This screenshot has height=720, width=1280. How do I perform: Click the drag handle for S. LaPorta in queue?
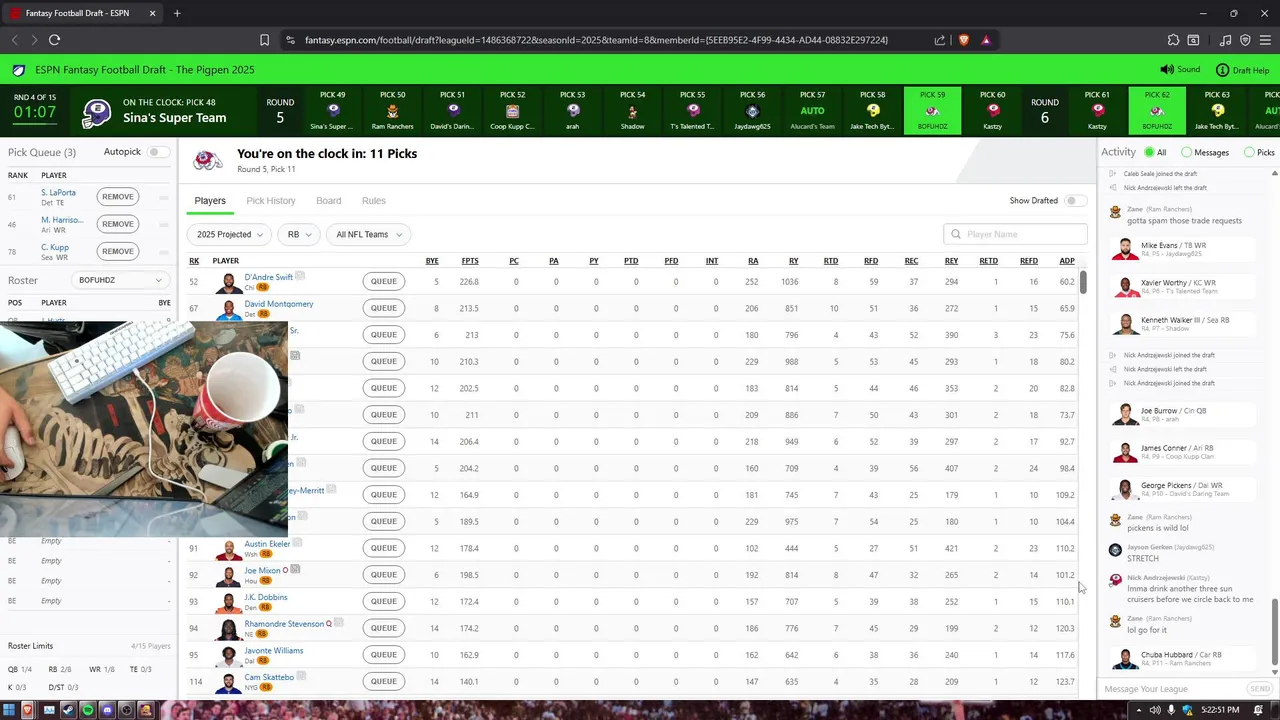click(x=164, y=197)
